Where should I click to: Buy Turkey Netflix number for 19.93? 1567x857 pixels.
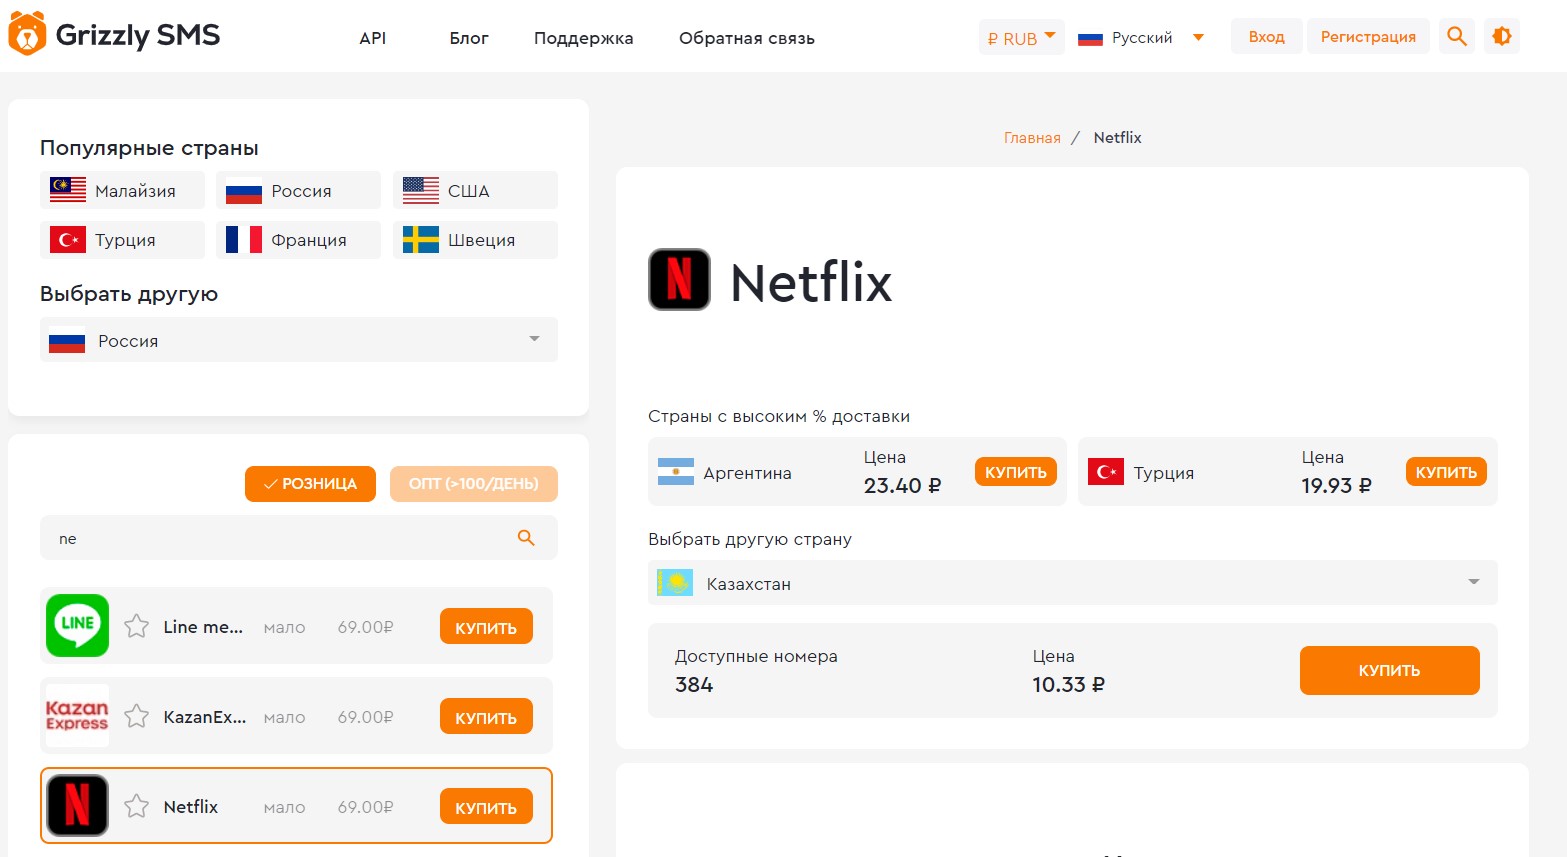1446,472
